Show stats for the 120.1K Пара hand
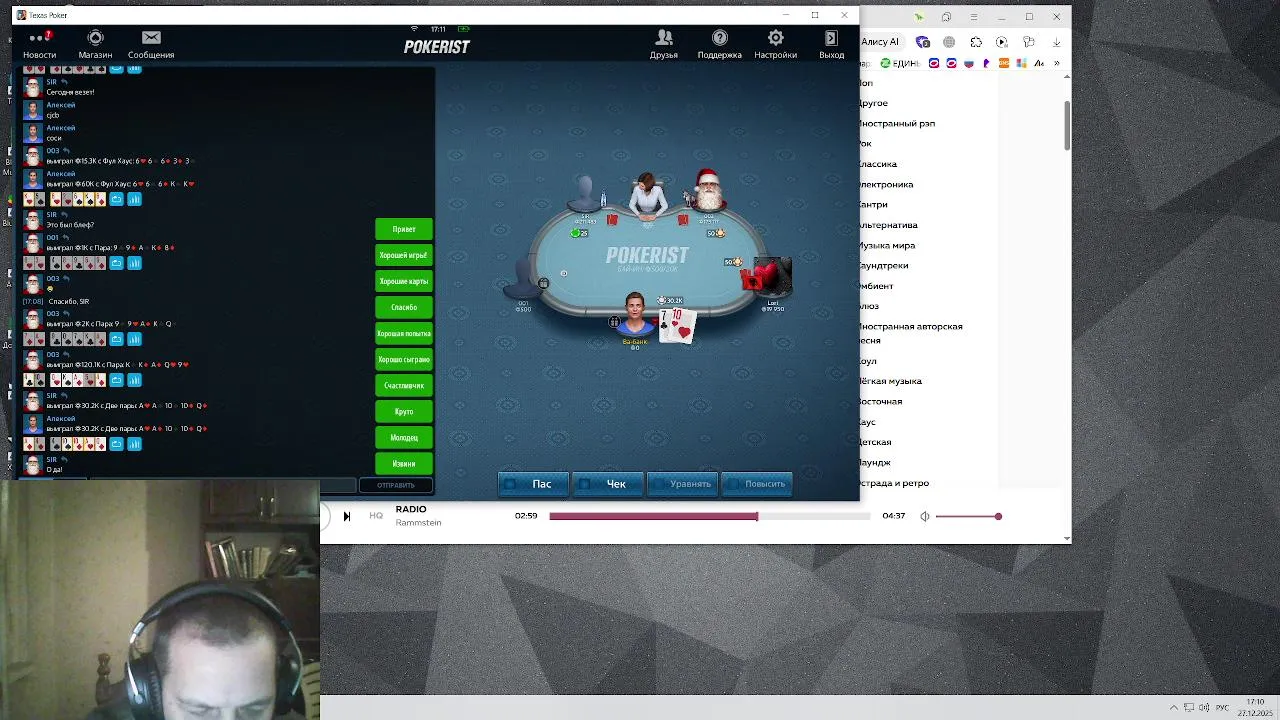The image size is (1280, 720). tap(134, 380)
